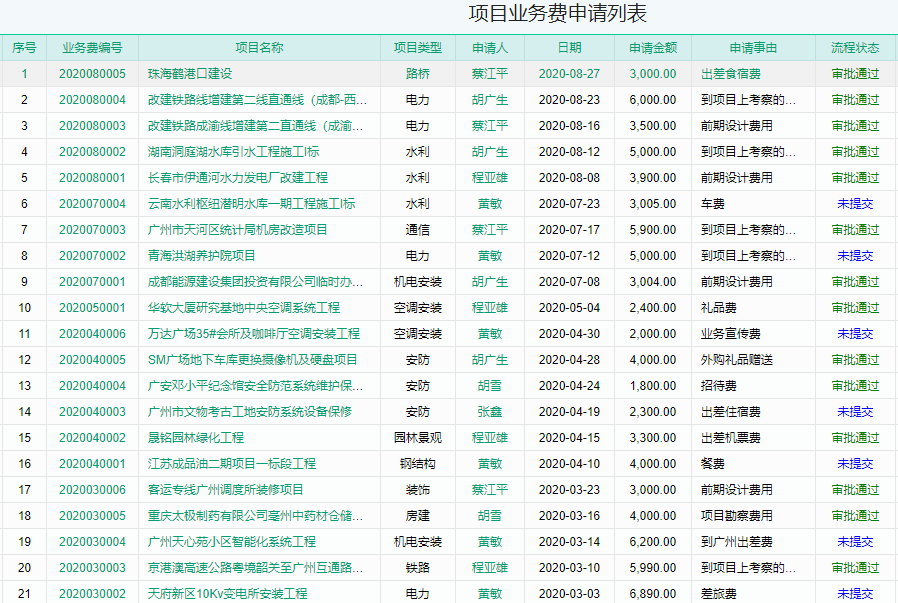
Task: Open status 未提交 in row 6
Action: point(855,204)
